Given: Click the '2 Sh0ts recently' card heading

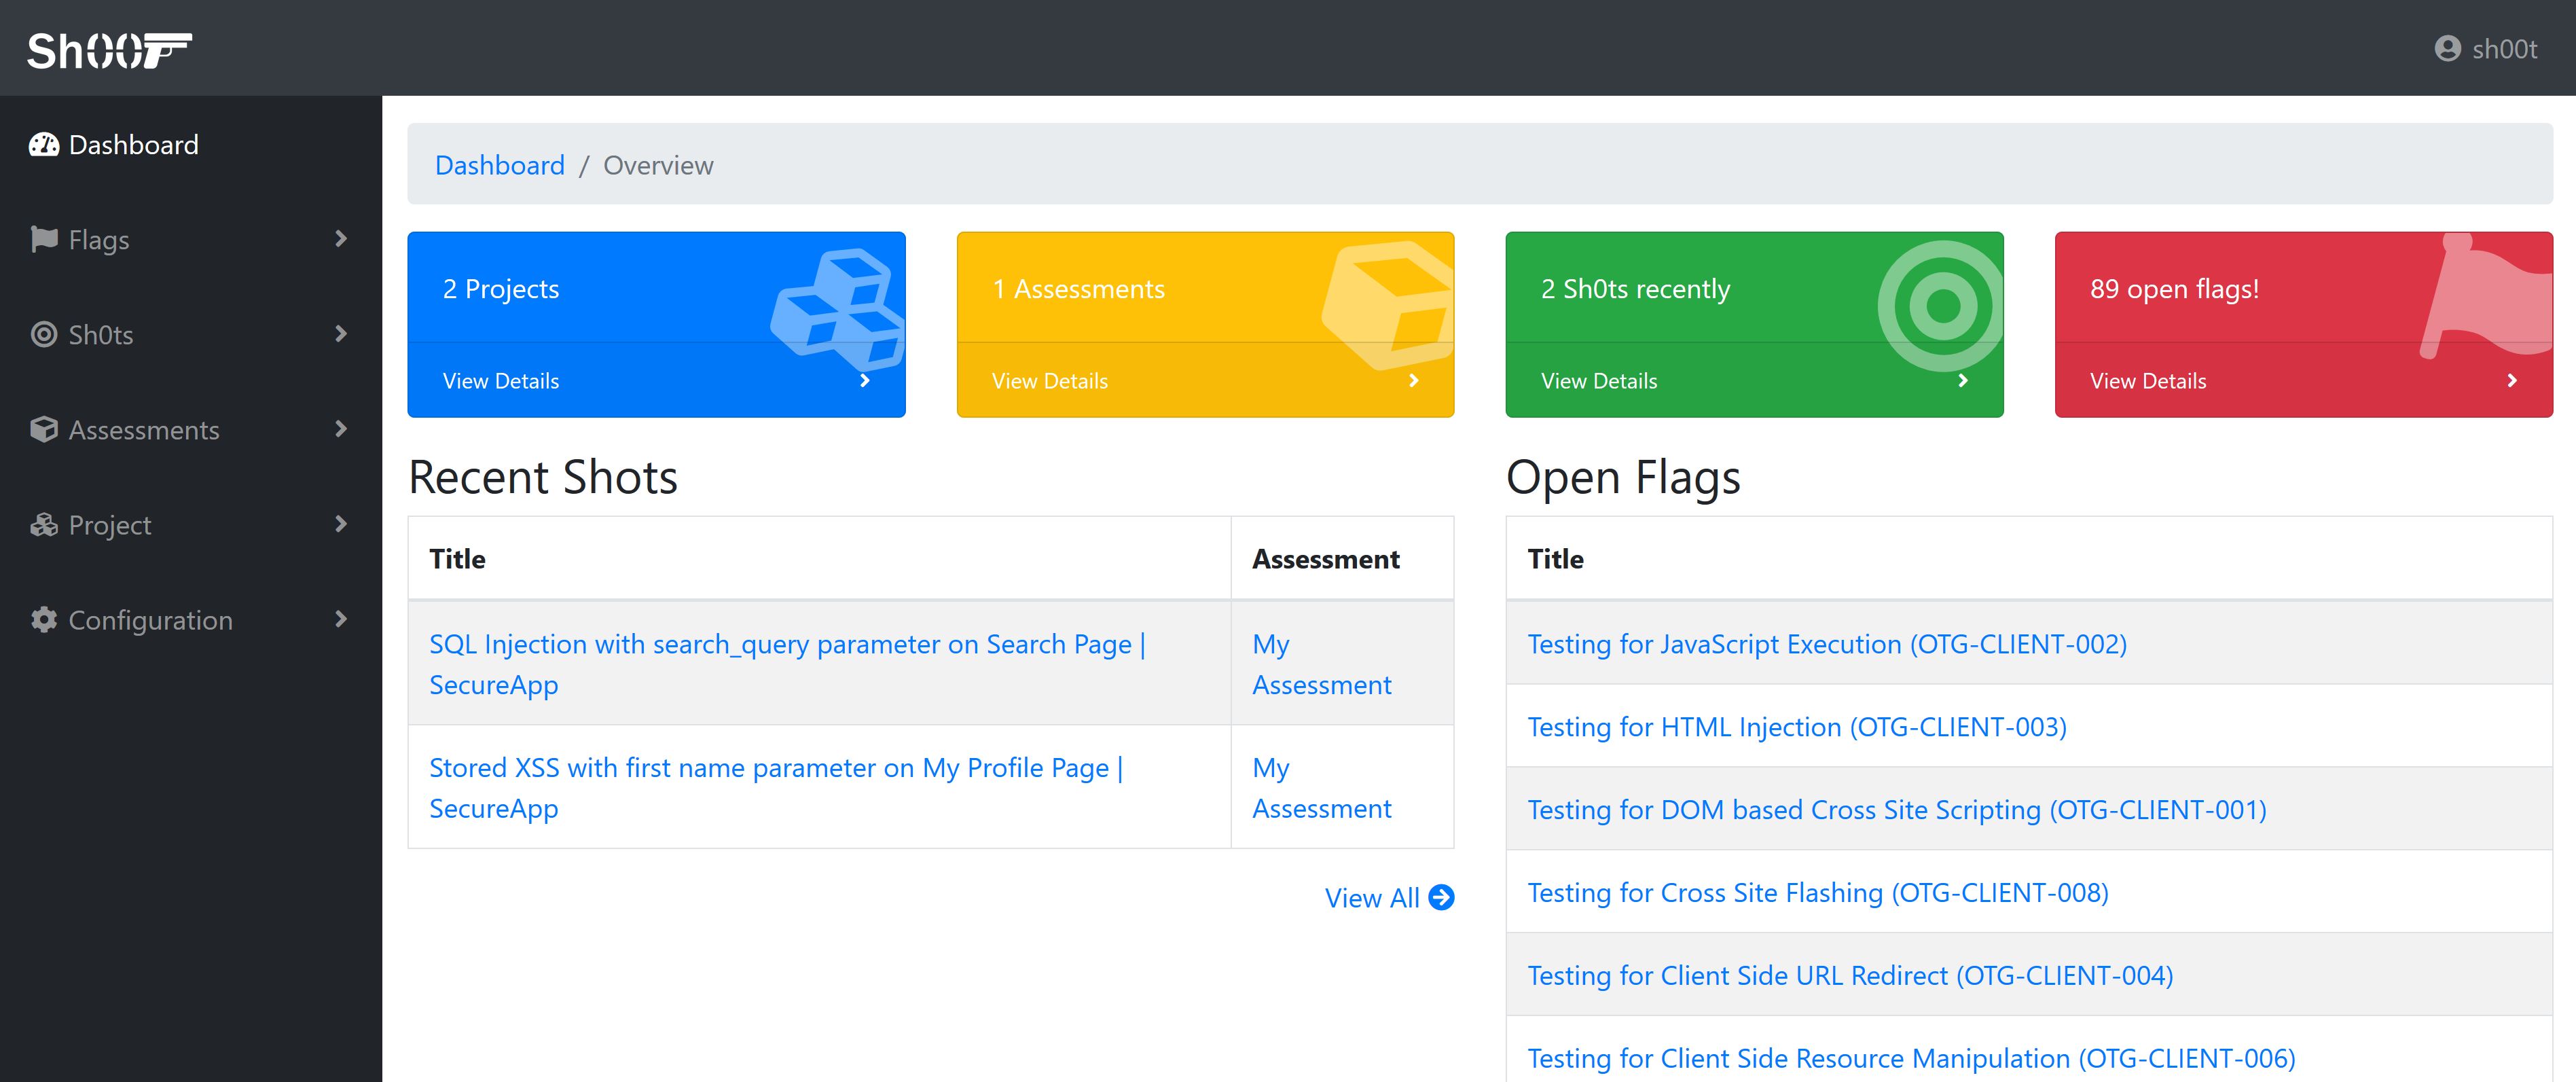Looking at the screenshot, I should coord(1635,289).
